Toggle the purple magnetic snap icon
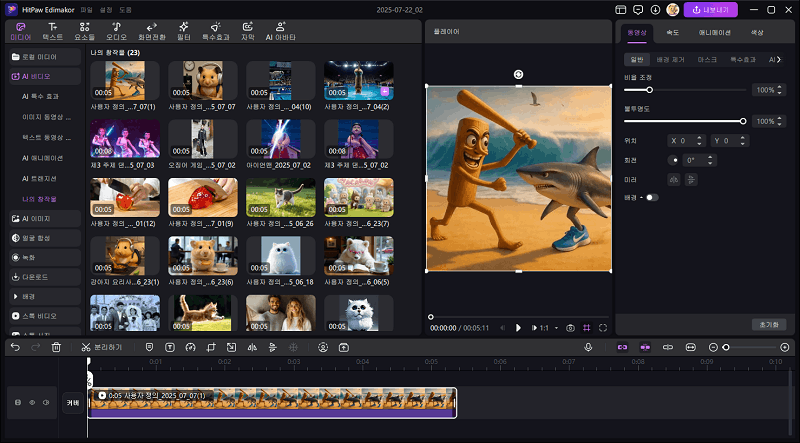The width and height of the screenshot is (800, 443). tap(645, 347)
